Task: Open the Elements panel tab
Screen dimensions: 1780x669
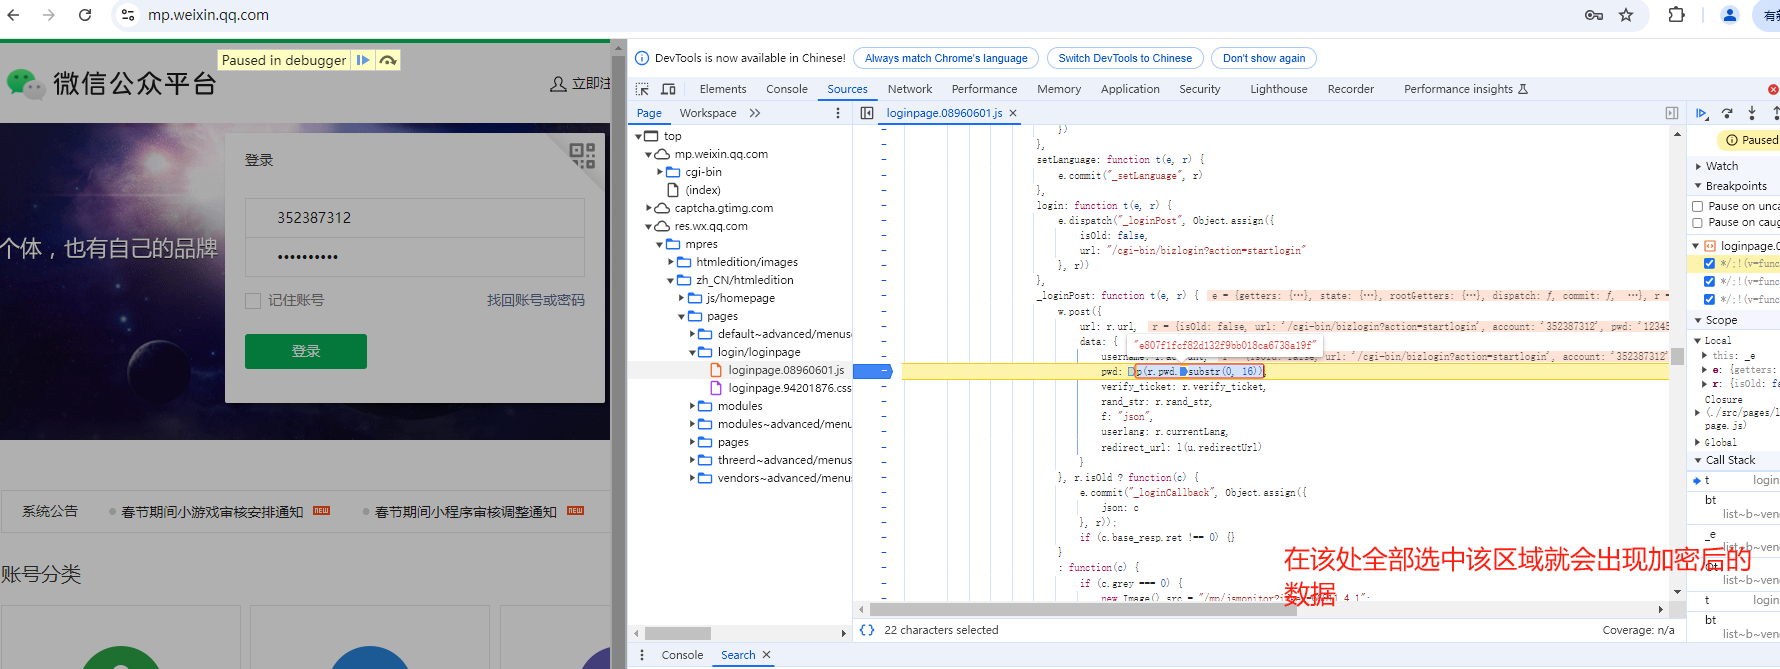Action: click(723, 89)
